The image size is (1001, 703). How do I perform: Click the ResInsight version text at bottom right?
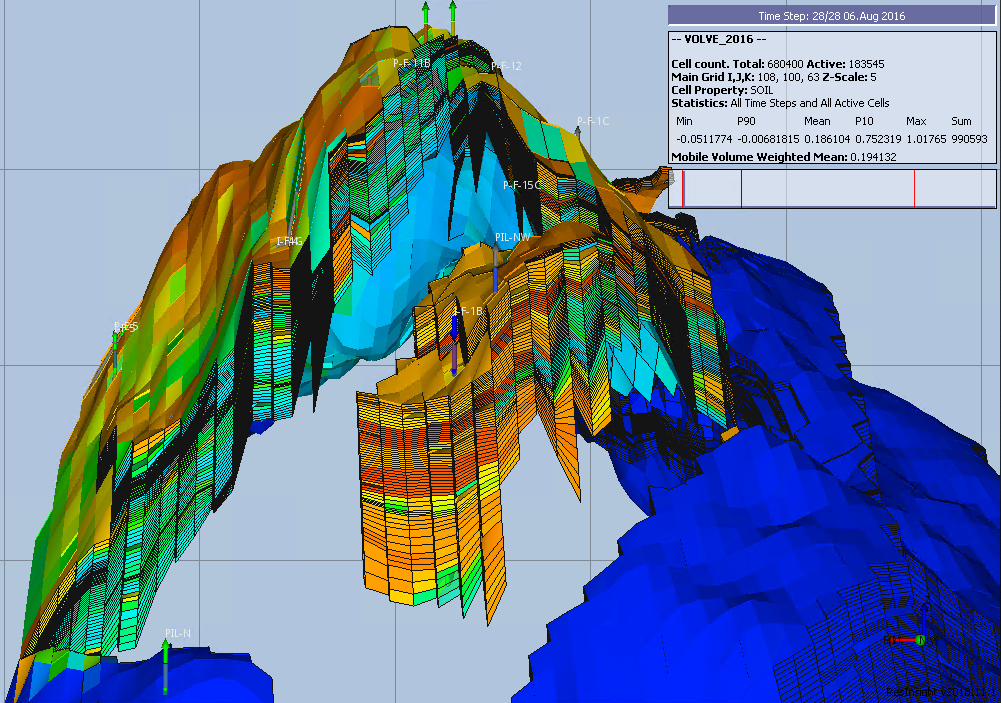(940, 691)
